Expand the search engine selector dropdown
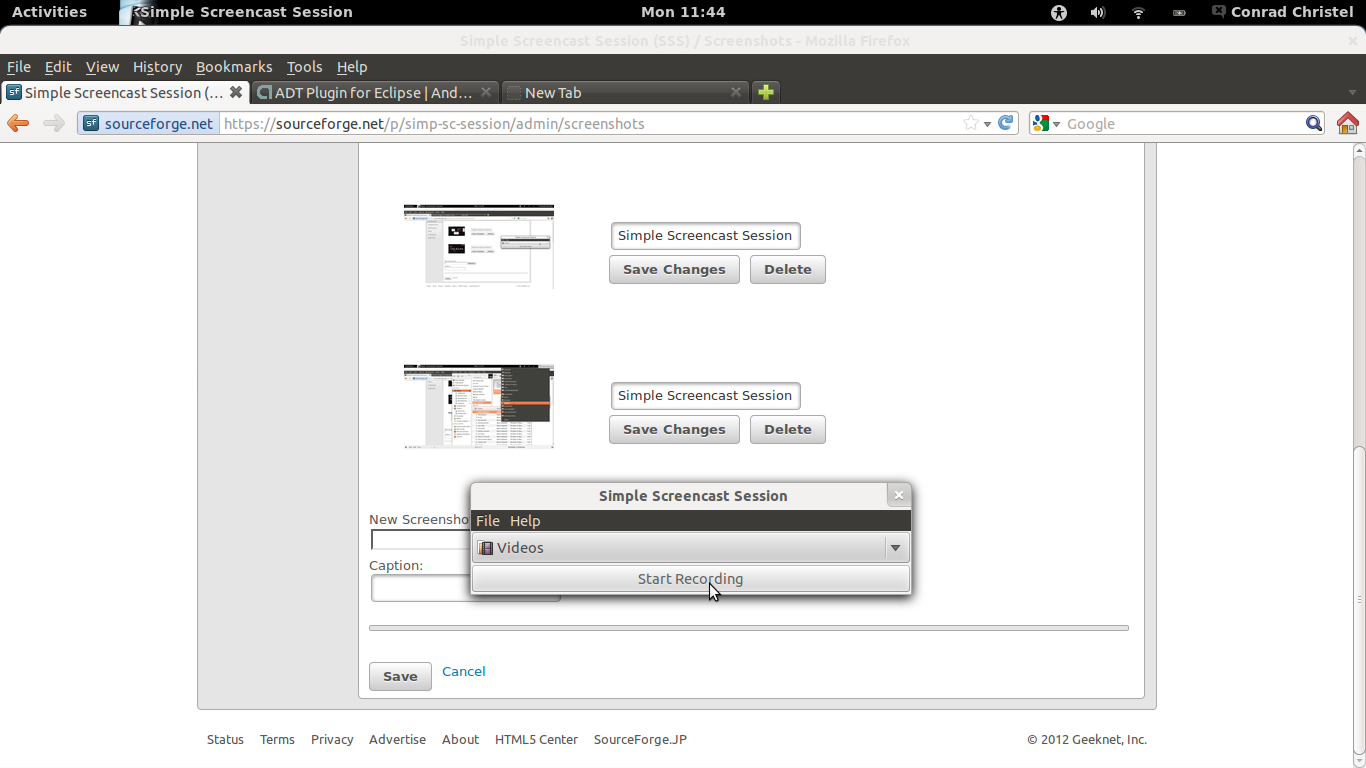The height and width of the screenshot is (768, 1366). point(1055,123)
